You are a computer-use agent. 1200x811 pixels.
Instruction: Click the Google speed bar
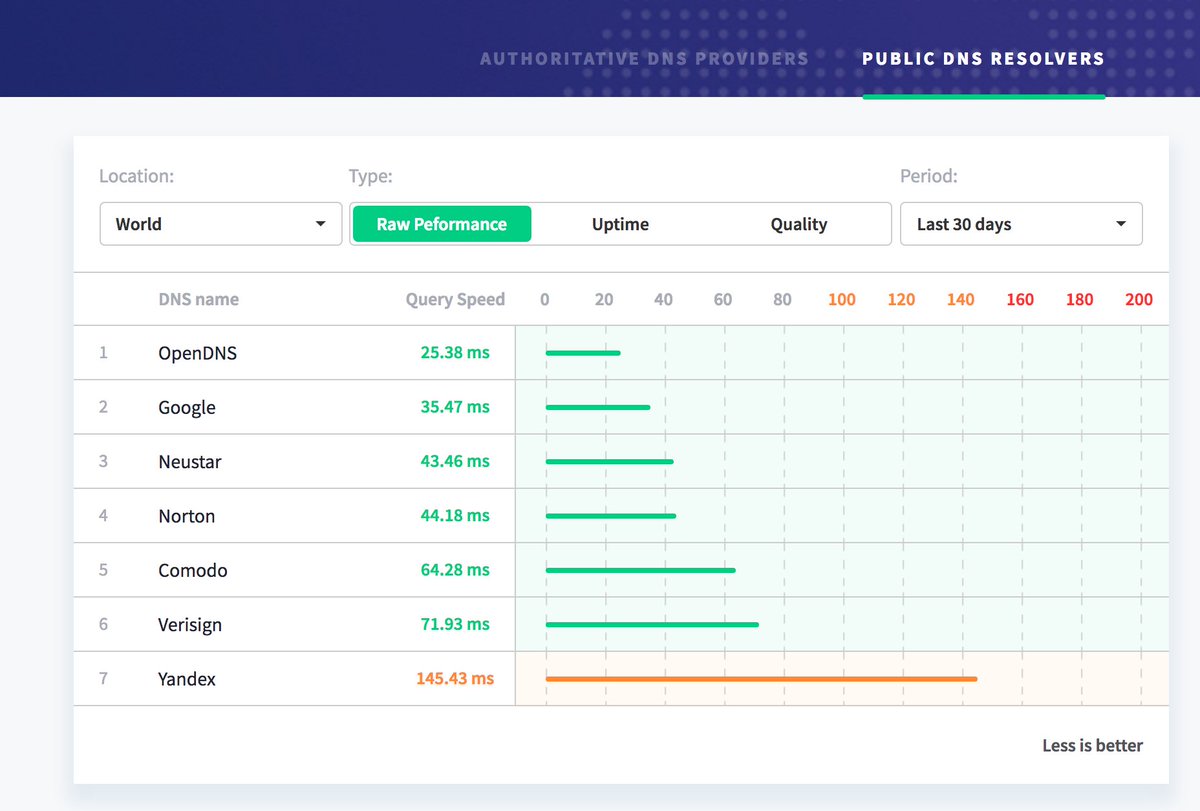pyautogui.click(x=598, y=407)
